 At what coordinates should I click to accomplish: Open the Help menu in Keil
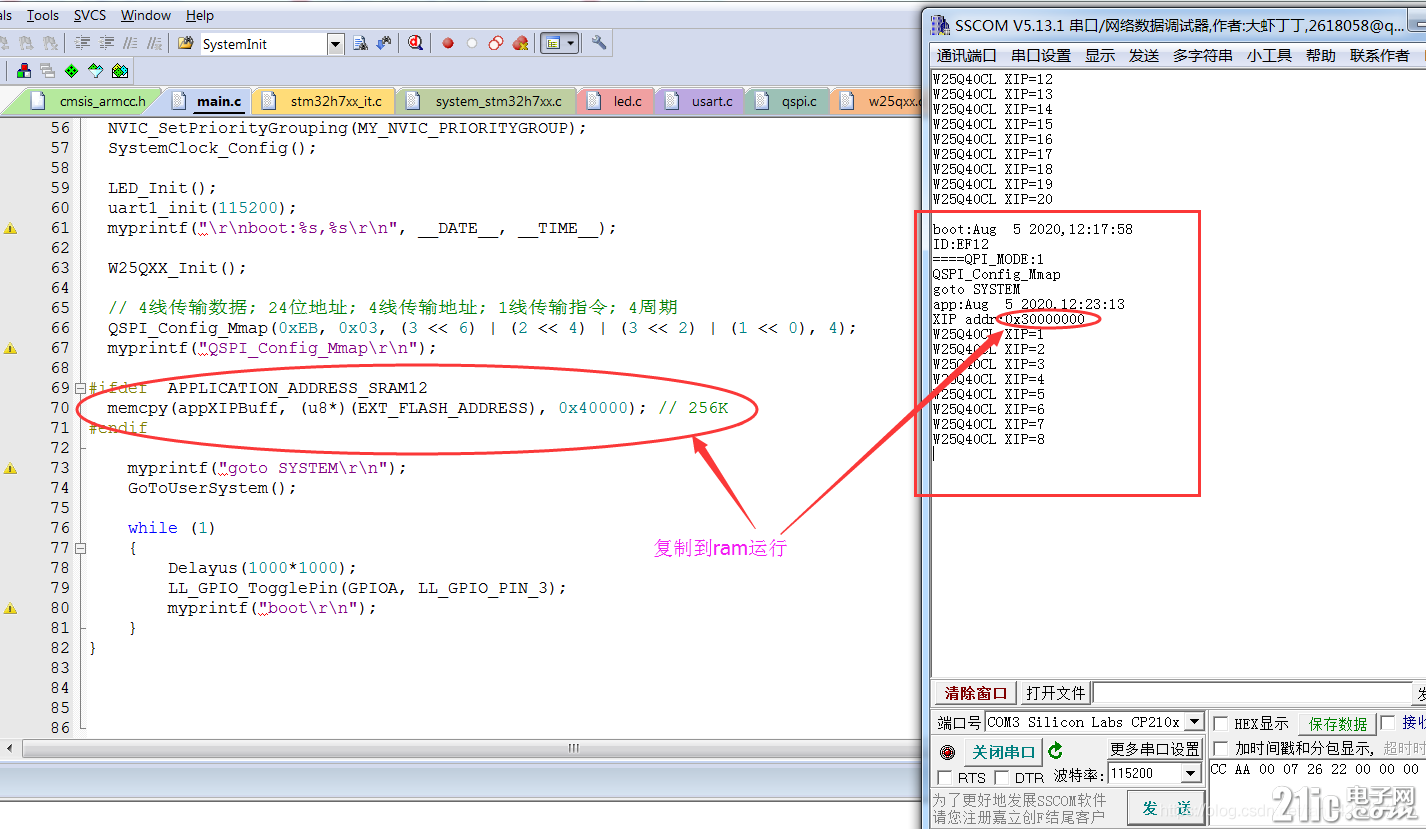point(200,15)
